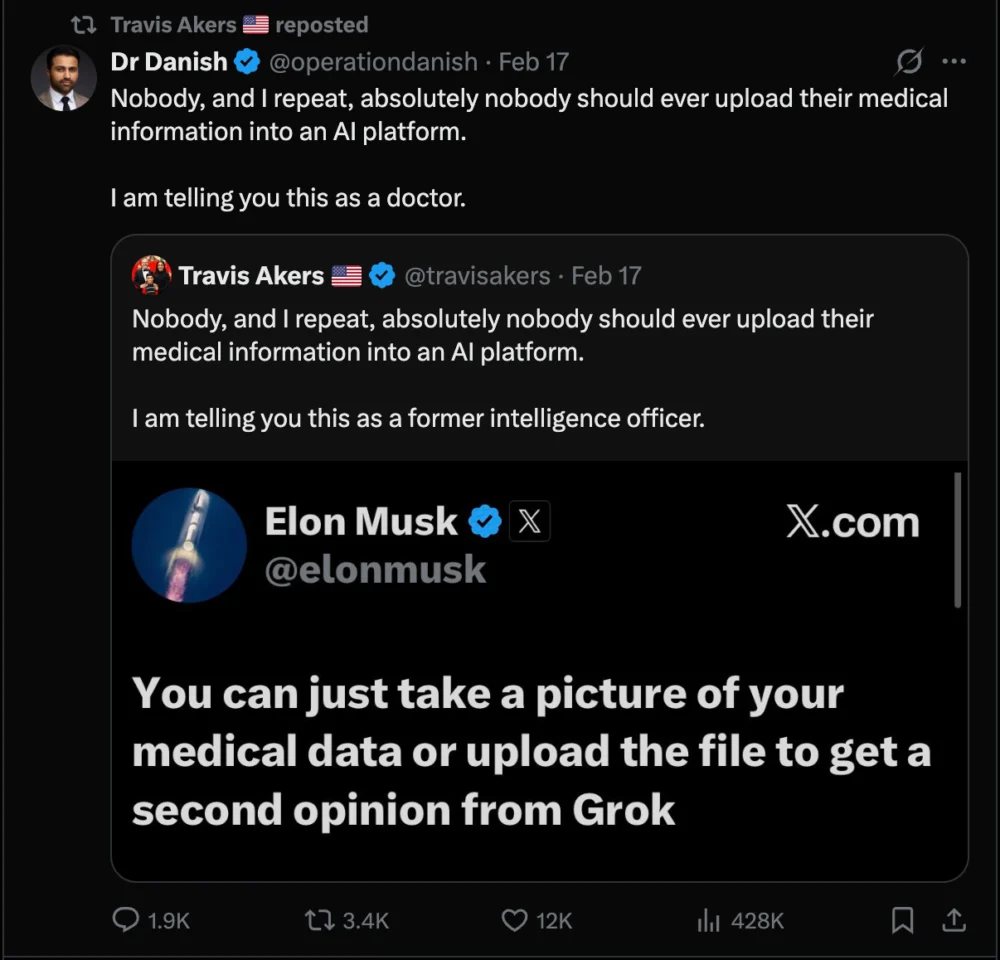This screenshot has height=960, width=1000.
Task: Open the @travisakers handle in quote
Action: point(477,275)
